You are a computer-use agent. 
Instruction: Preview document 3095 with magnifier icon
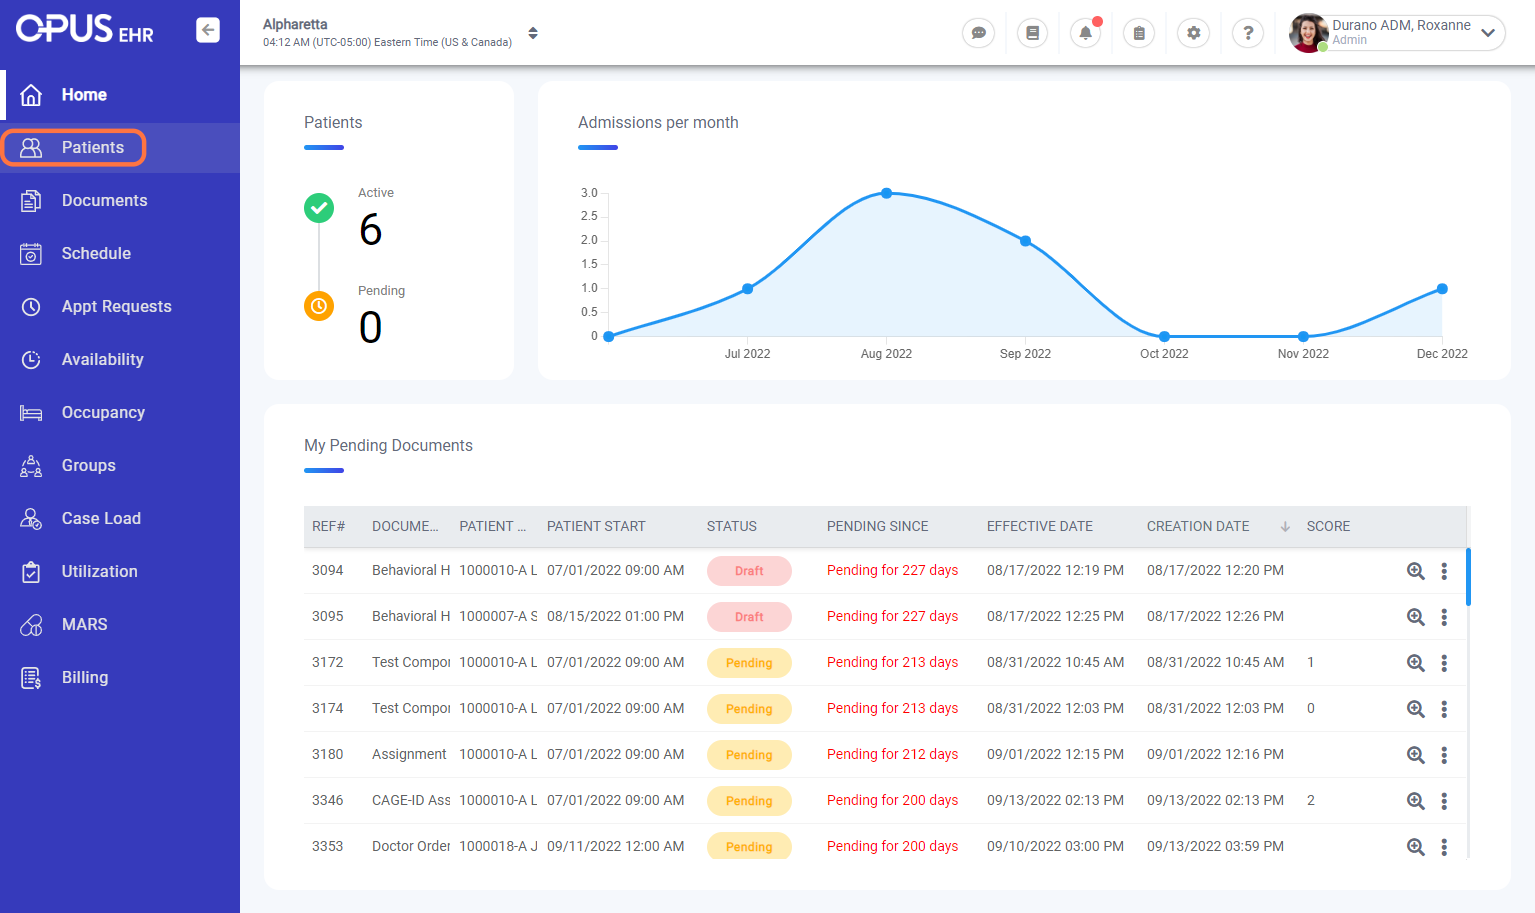tap(1416, 617)
